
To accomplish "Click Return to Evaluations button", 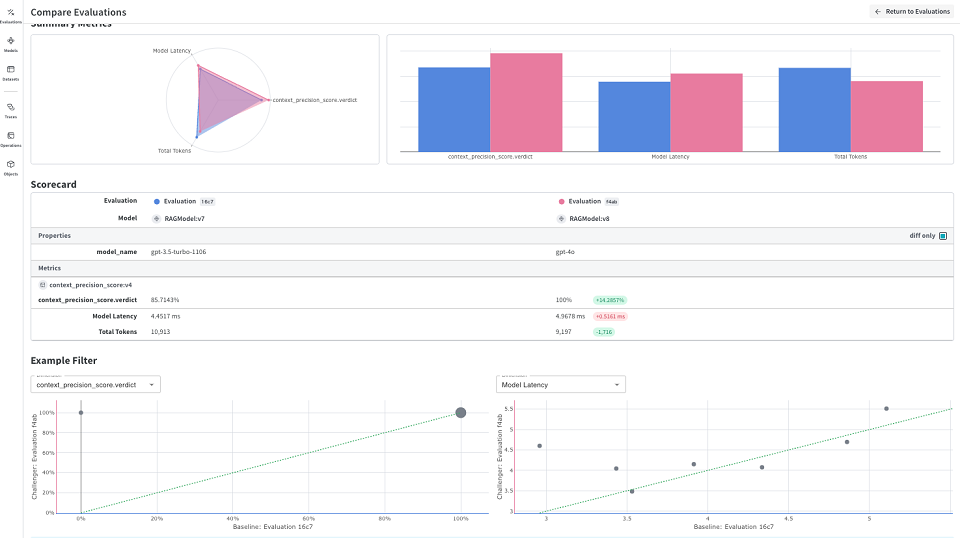I will [x=911, y=12].
